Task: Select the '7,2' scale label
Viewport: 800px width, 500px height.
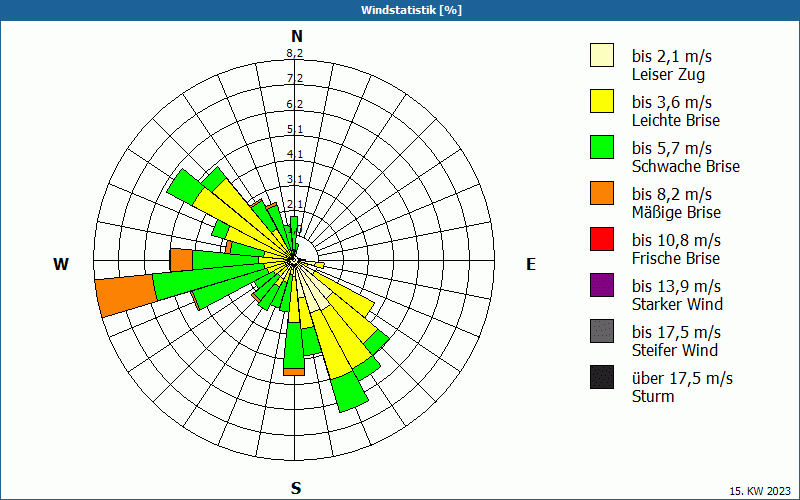Action: tap(294, 78)
